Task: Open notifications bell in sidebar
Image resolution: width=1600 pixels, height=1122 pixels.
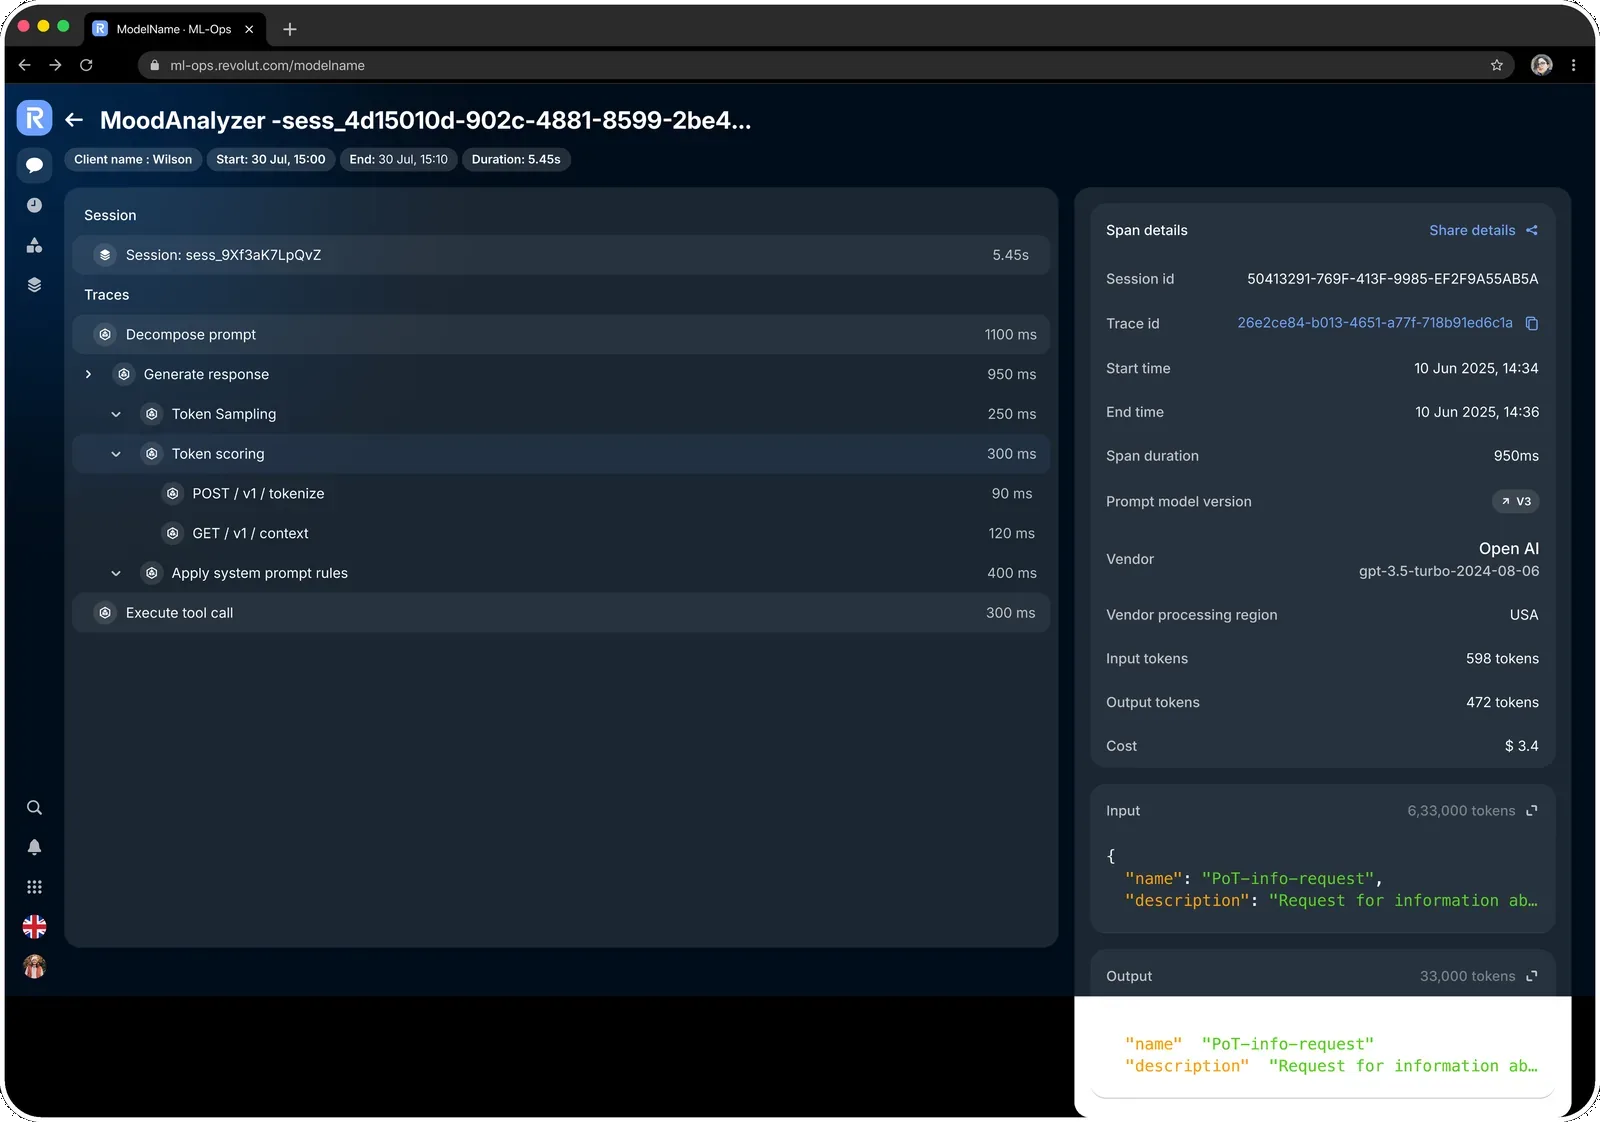Action: (34, 847)
